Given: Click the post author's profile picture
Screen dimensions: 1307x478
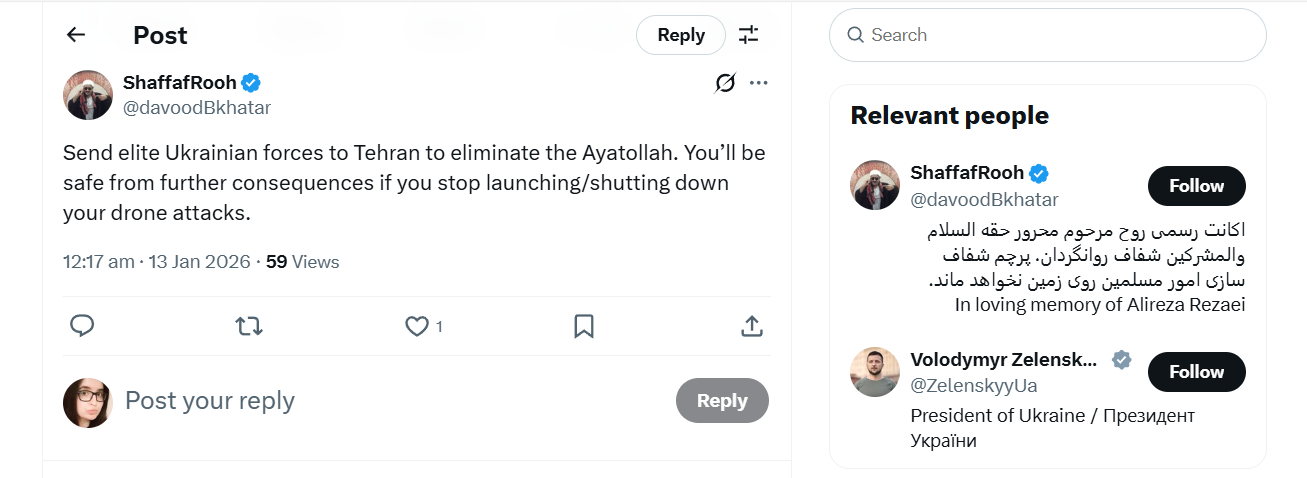Looking at the screenshot, I should click(x=88, y=95).
